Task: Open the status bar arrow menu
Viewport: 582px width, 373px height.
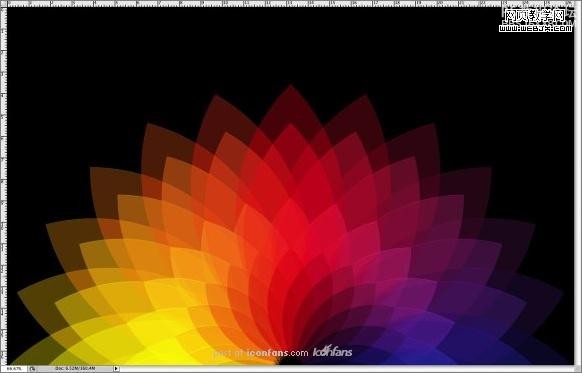Action: click(116, 369)
